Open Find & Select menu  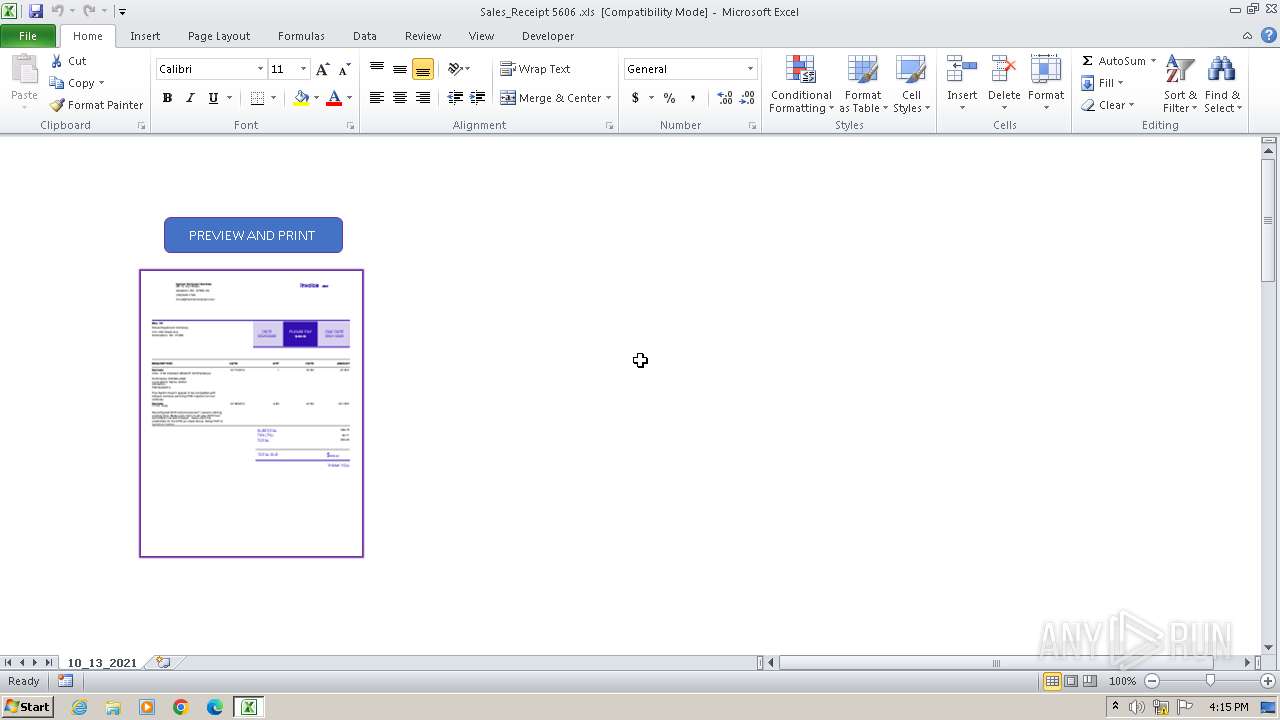point(1222,85)
